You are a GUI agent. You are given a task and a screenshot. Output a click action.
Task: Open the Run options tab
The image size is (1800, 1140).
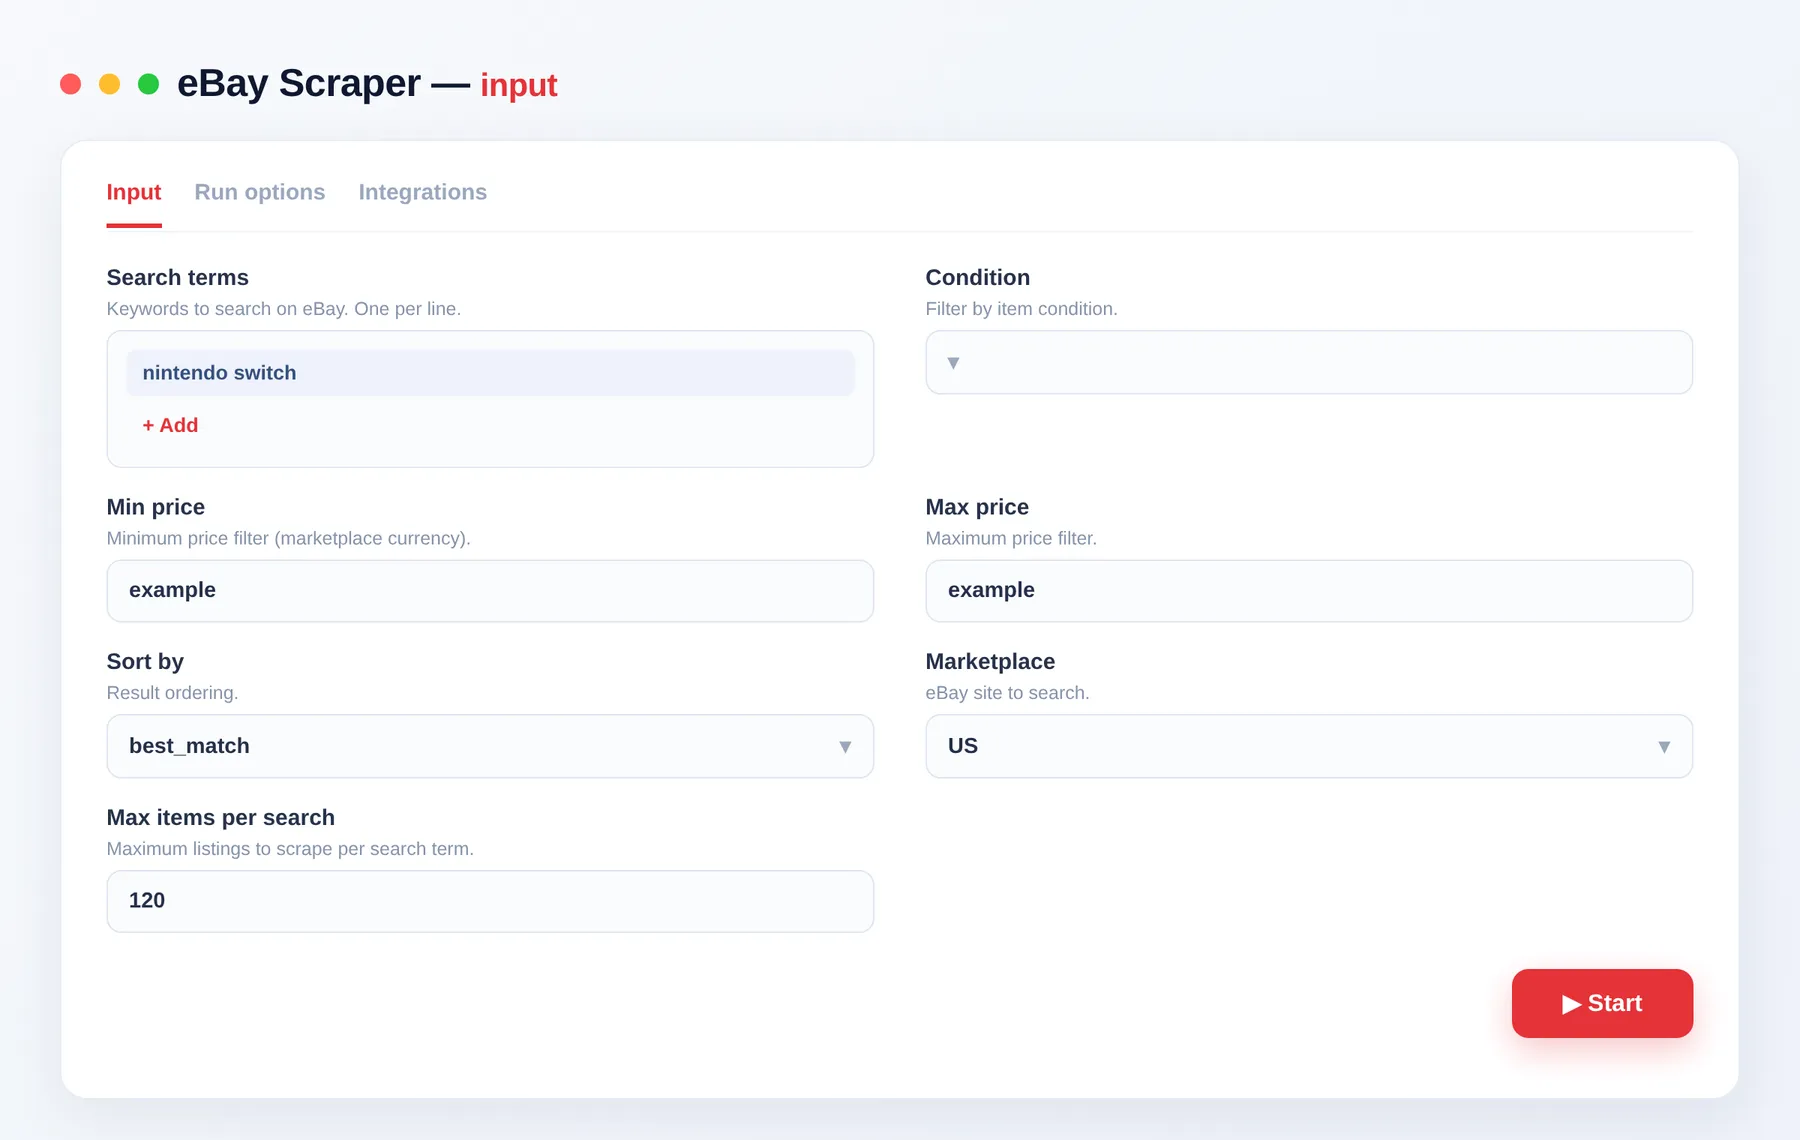click(x=260, y=192)
